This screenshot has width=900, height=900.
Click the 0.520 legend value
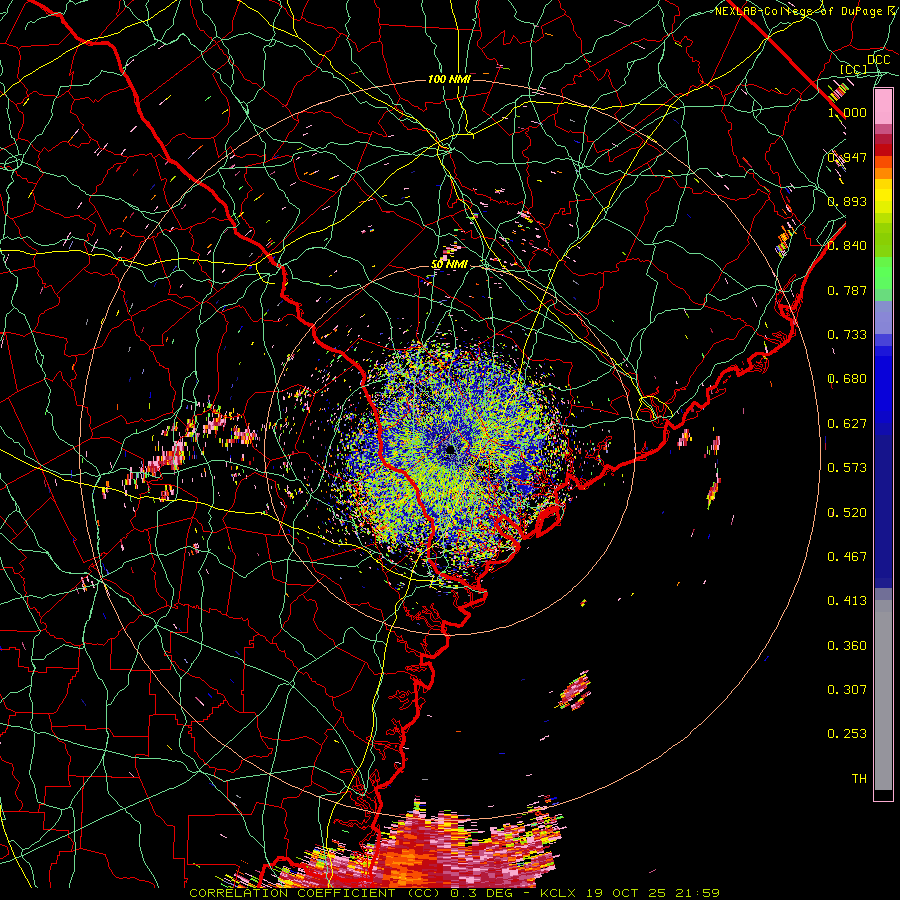click(847, 513)
